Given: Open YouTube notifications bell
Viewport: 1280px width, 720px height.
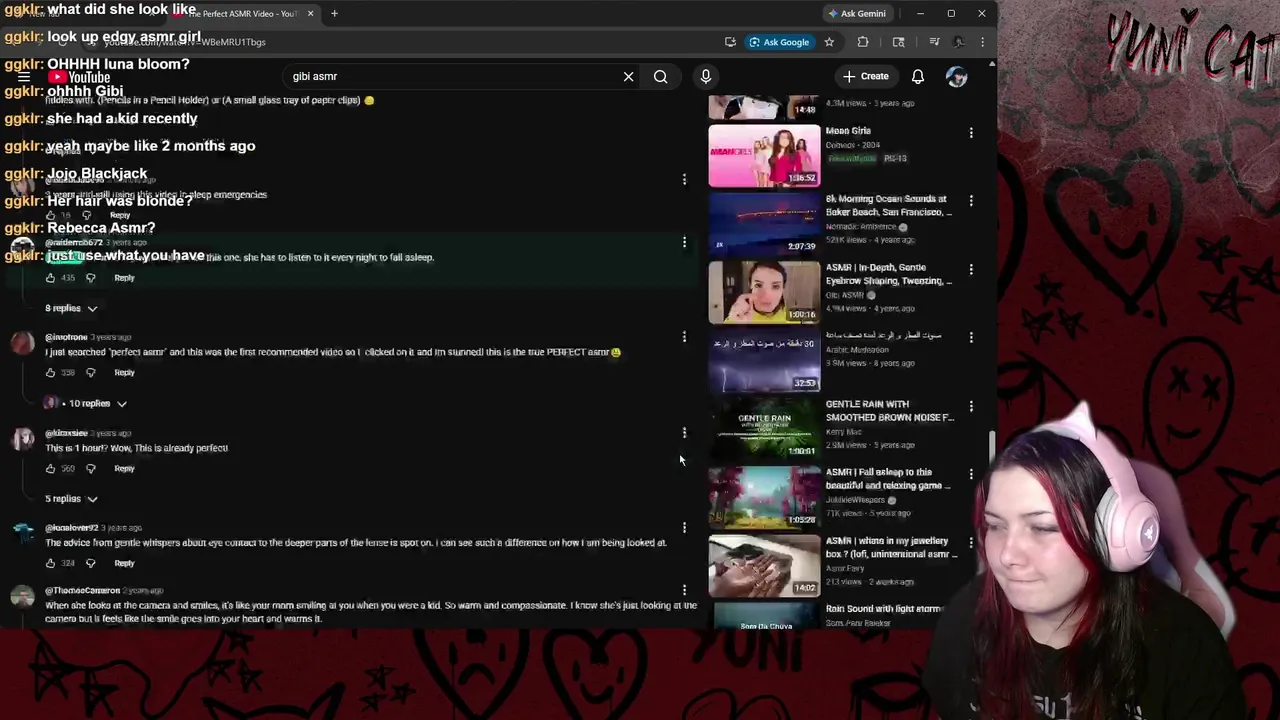Looking at the screenshot, I should 917,77.
